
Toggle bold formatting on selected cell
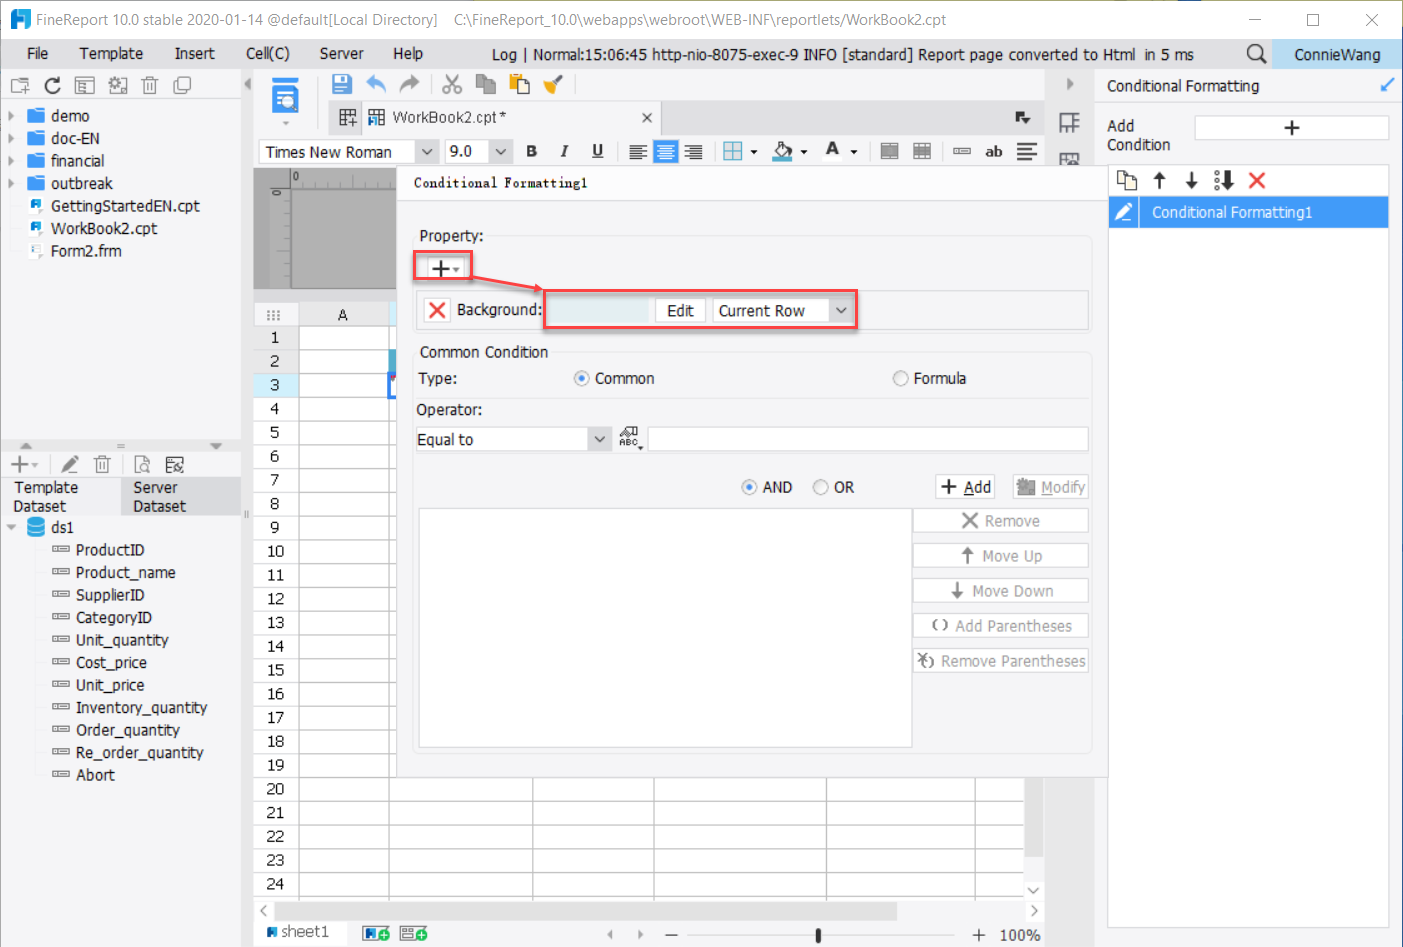tap(531, 151)
